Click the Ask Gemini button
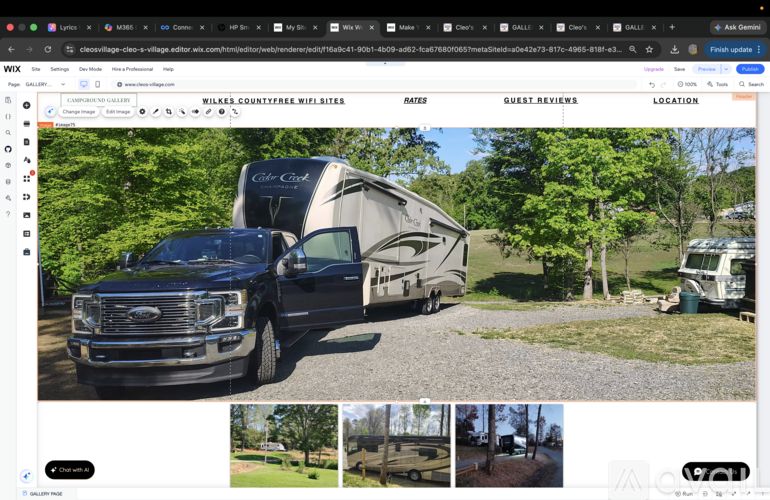770x500 pixels. [738, 28]
